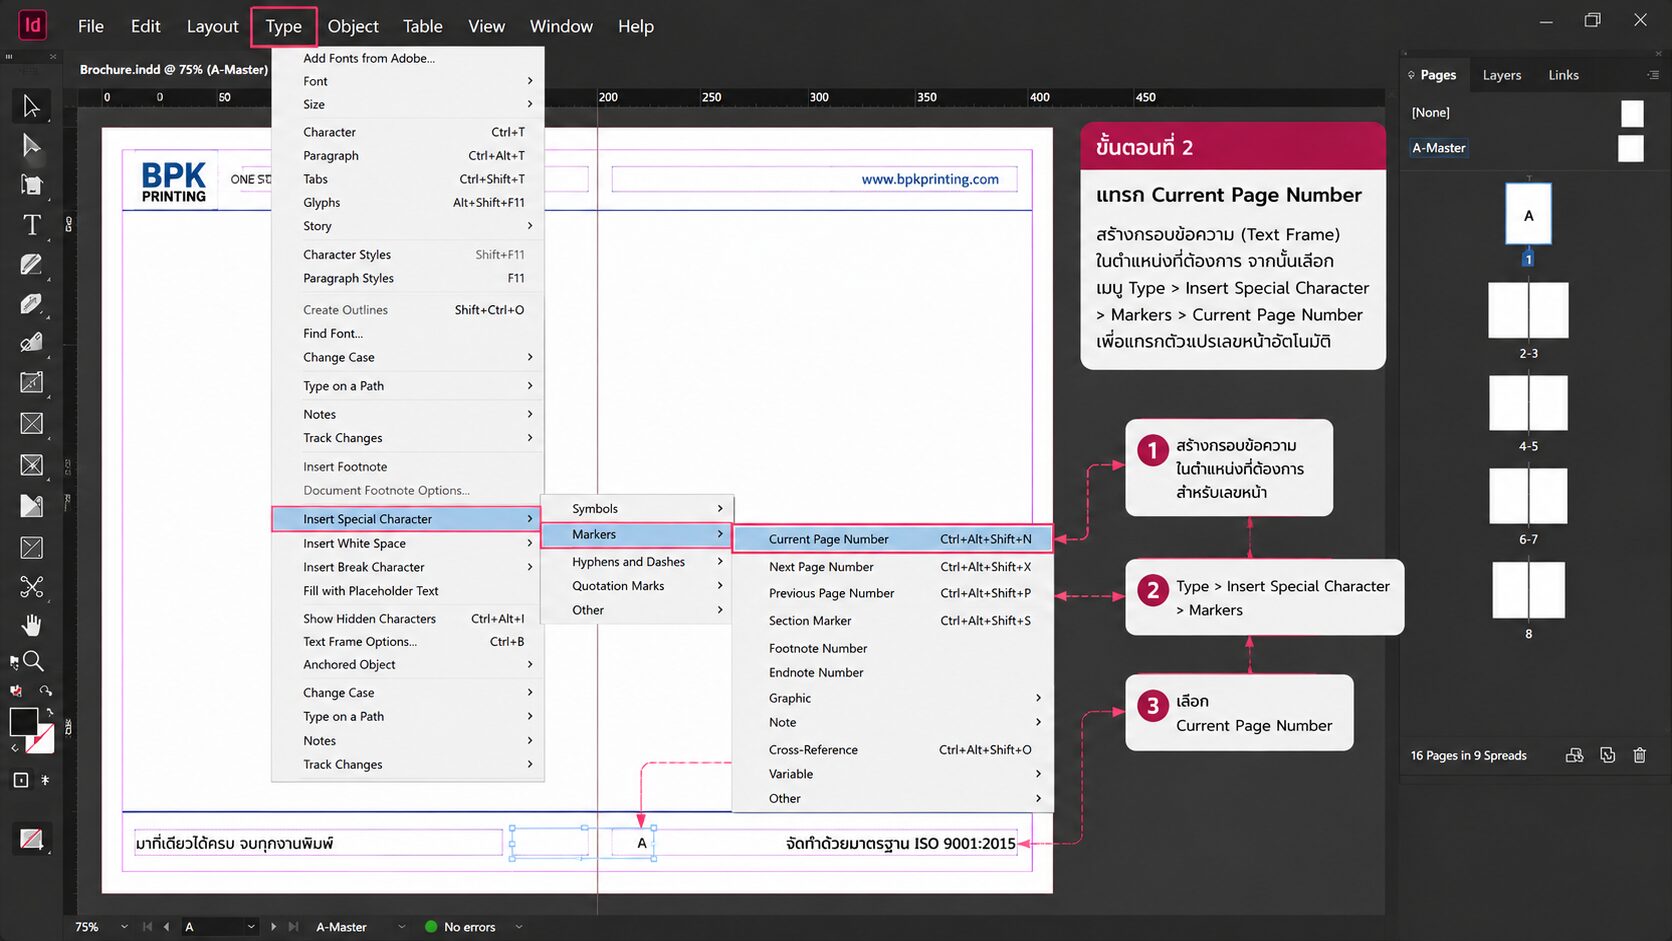Select the 4-5 spread thumbnail
The height and width of the screenshot is (941, 1672).
(x=1528, y=403)
